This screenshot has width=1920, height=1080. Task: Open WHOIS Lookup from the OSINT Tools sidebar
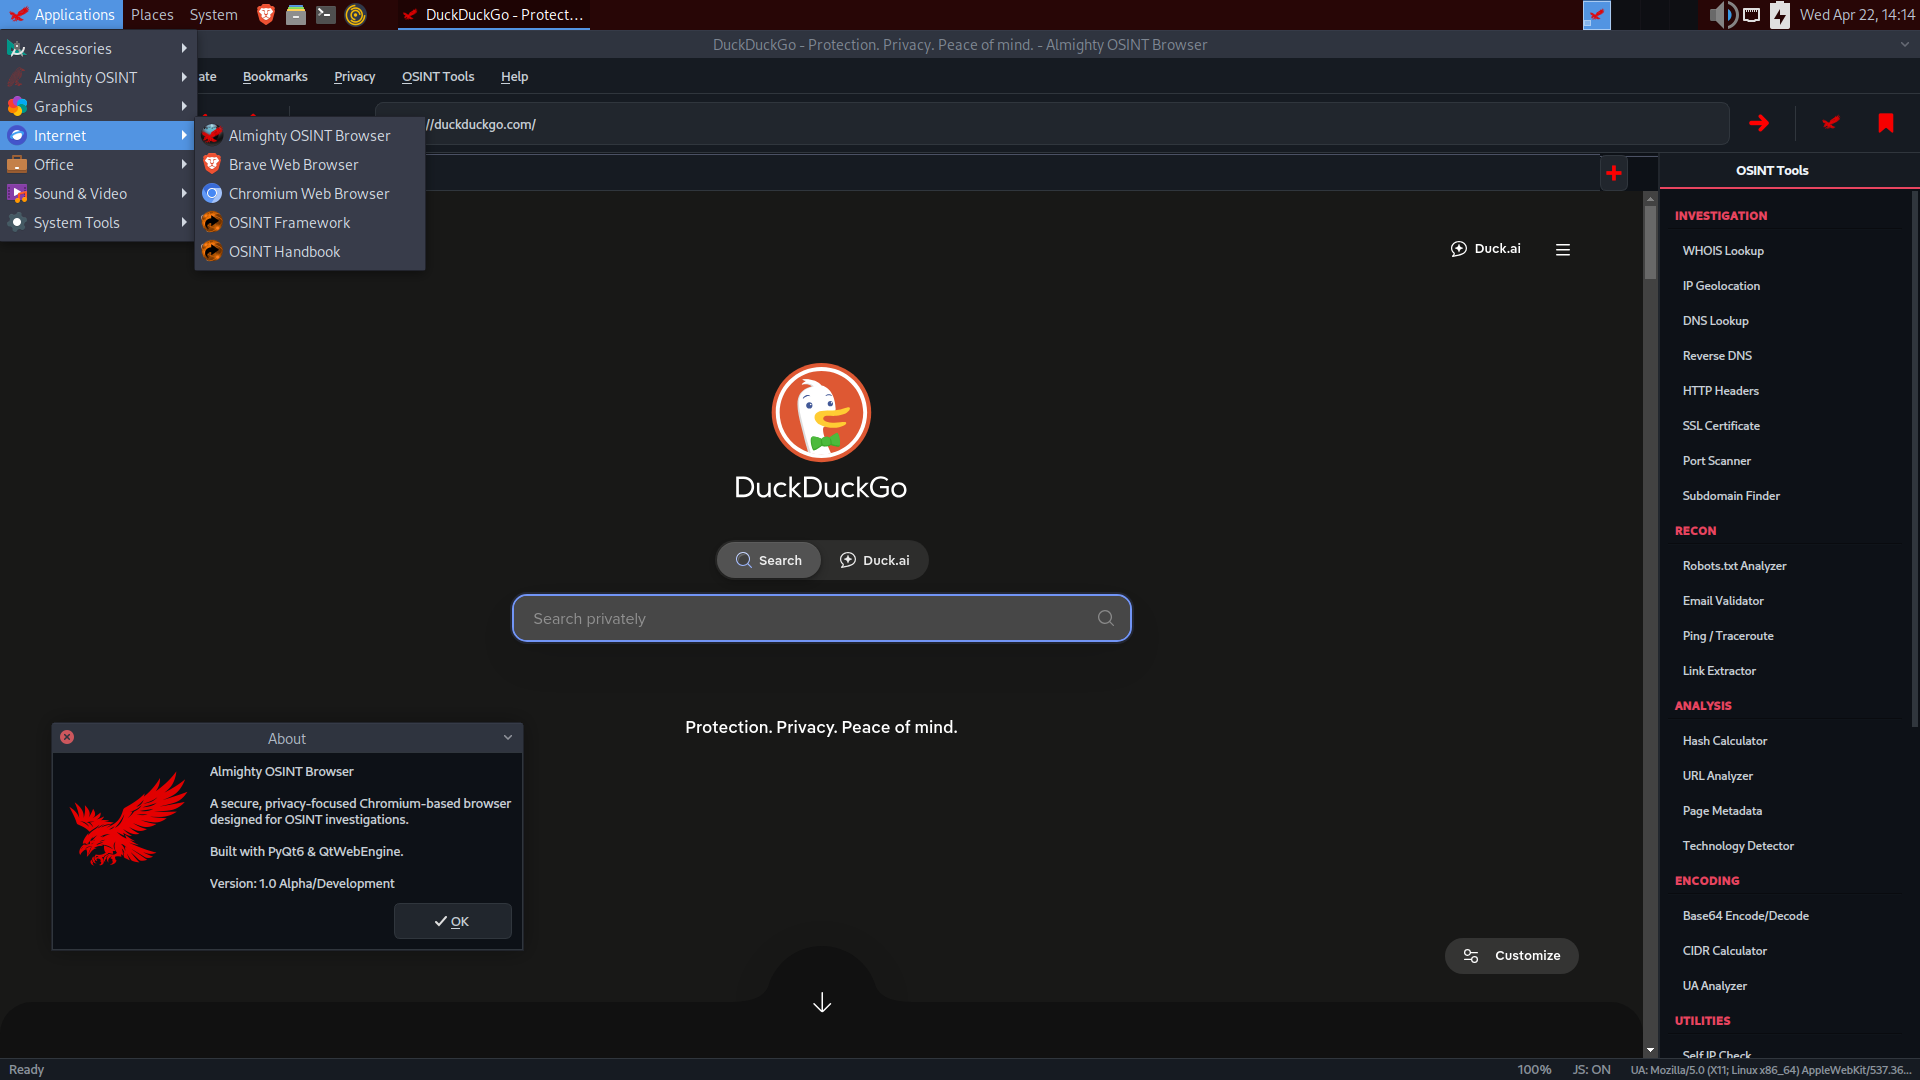coord(1722,250)
